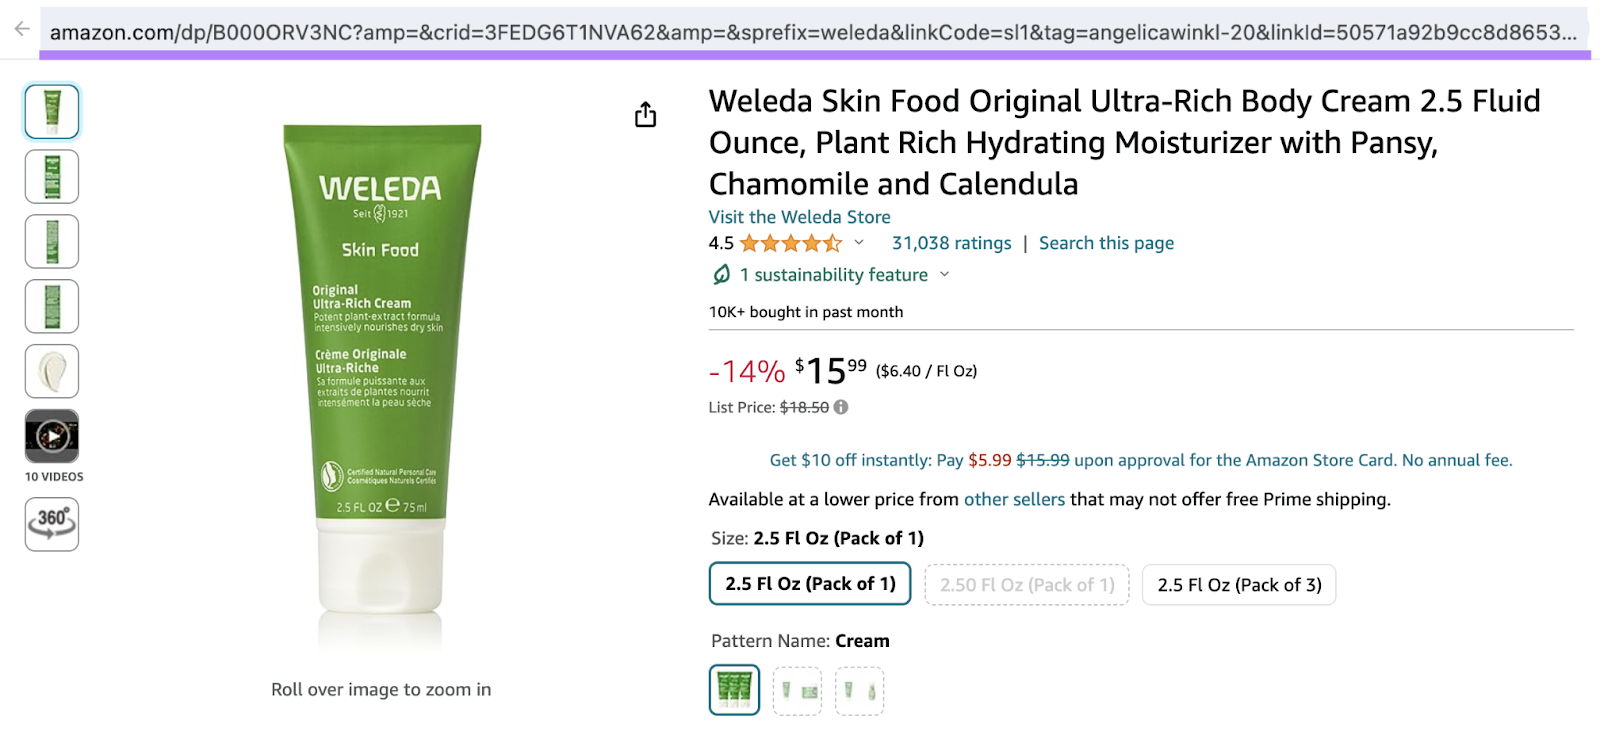
Task: Open the 10 VIDEOS player thumbnail
Action: (x=51, y=436)
